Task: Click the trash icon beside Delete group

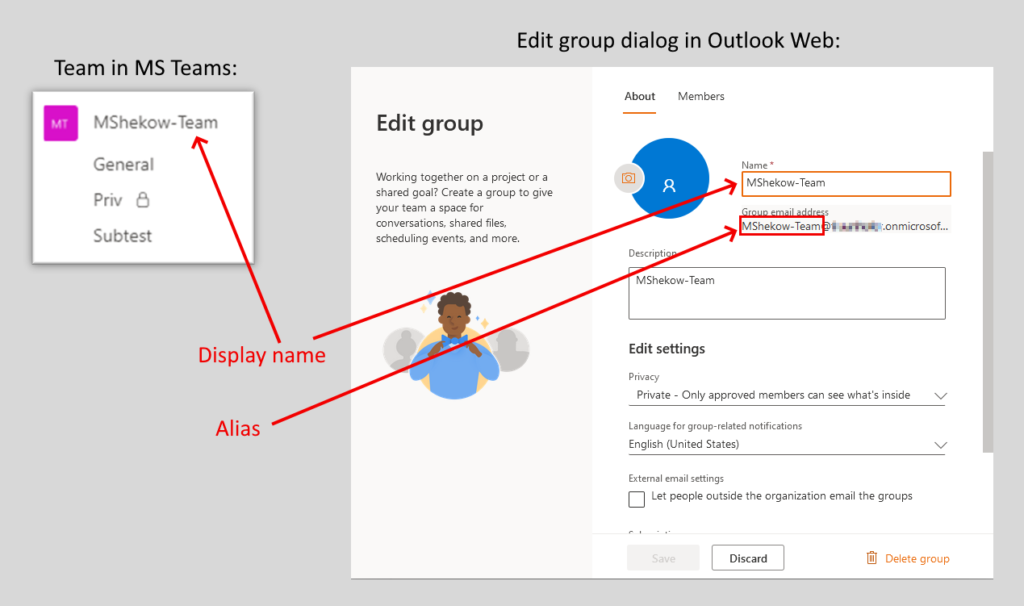Action: tap(871, 558)
